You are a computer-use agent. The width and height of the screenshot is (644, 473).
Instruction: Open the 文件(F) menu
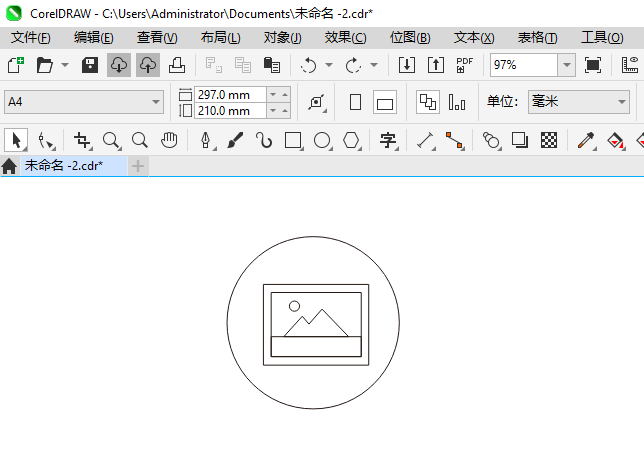31,38
